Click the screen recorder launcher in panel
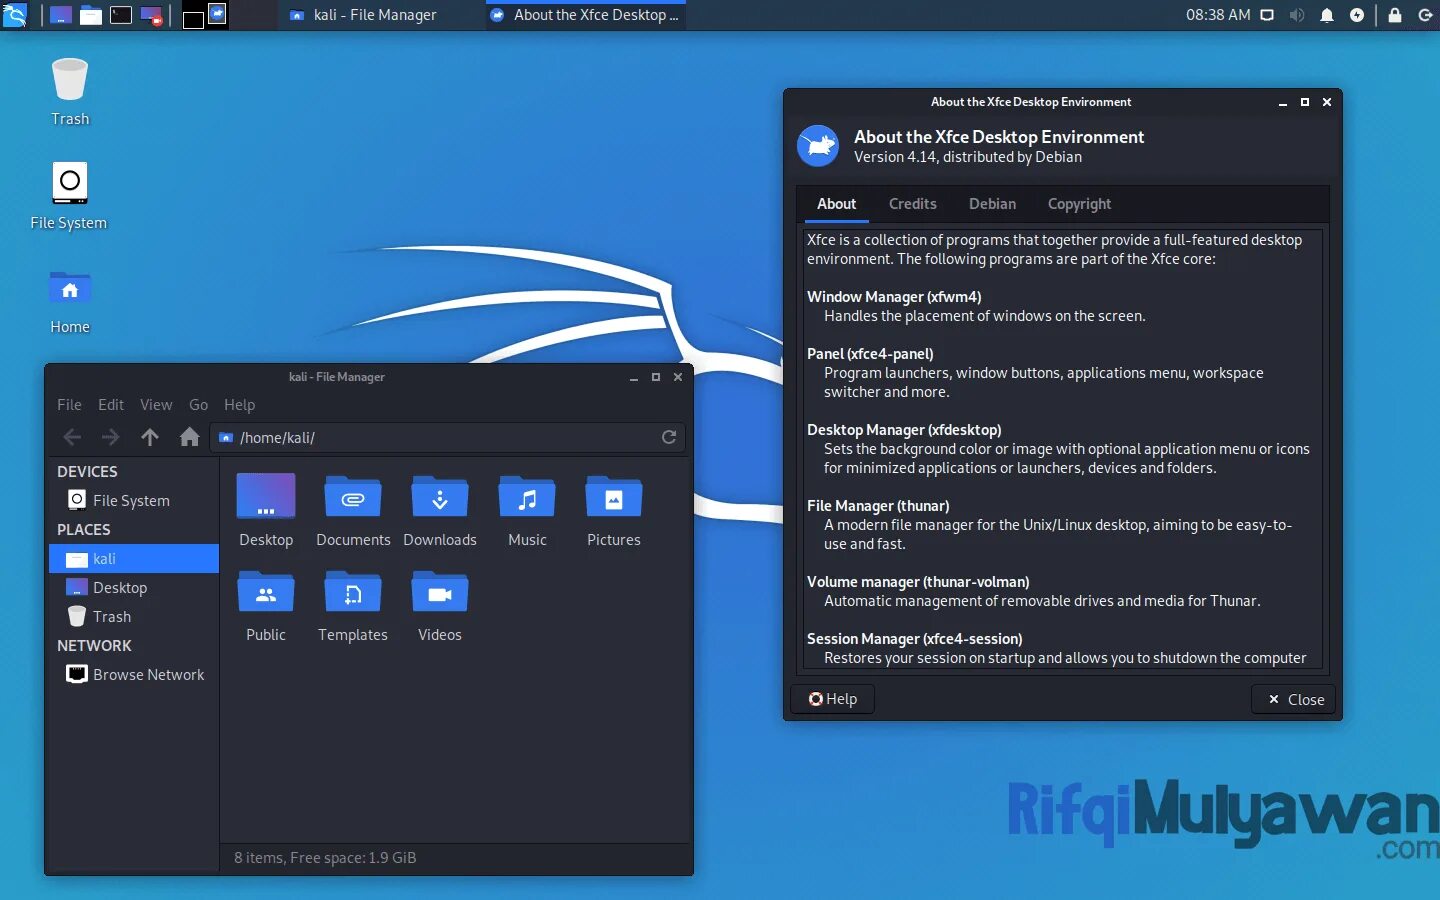Image resolution: width=1440 pixels, height=900 pixels. [x=151, y=15]
